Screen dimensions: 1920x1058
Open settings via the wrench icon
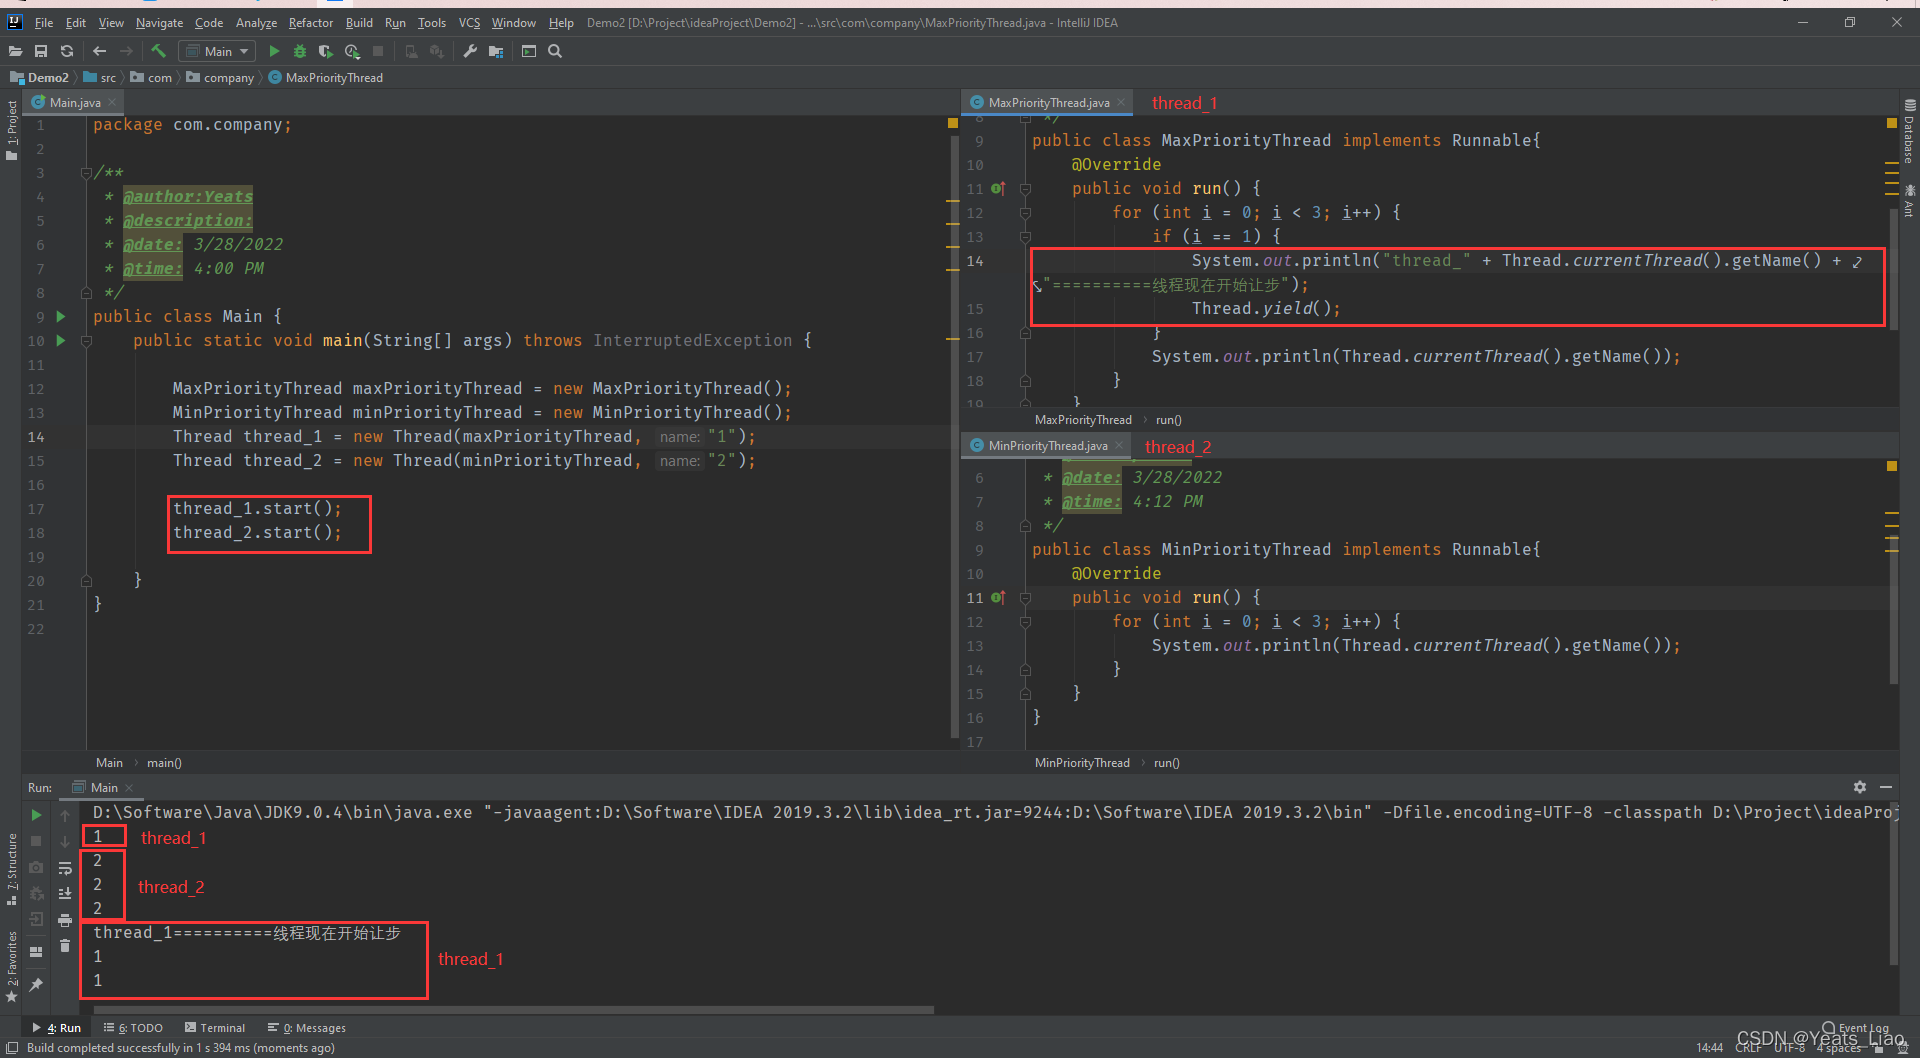click(x=469, y=51)
